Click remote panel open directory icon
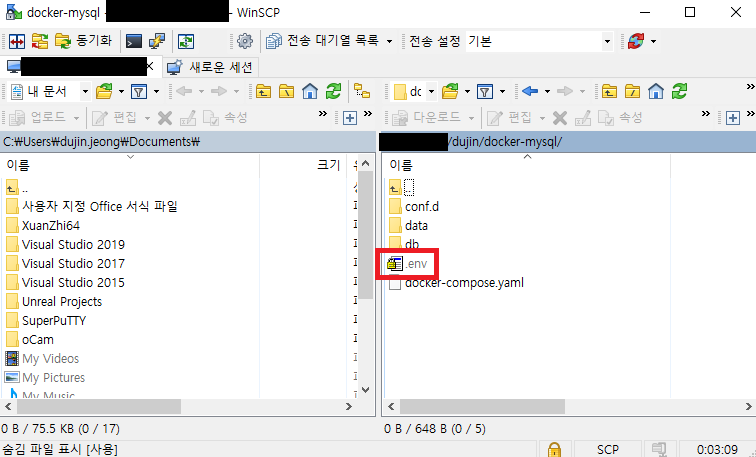Image resolution: width=756 pixels, height=457 pixels. tap(450, 91)
